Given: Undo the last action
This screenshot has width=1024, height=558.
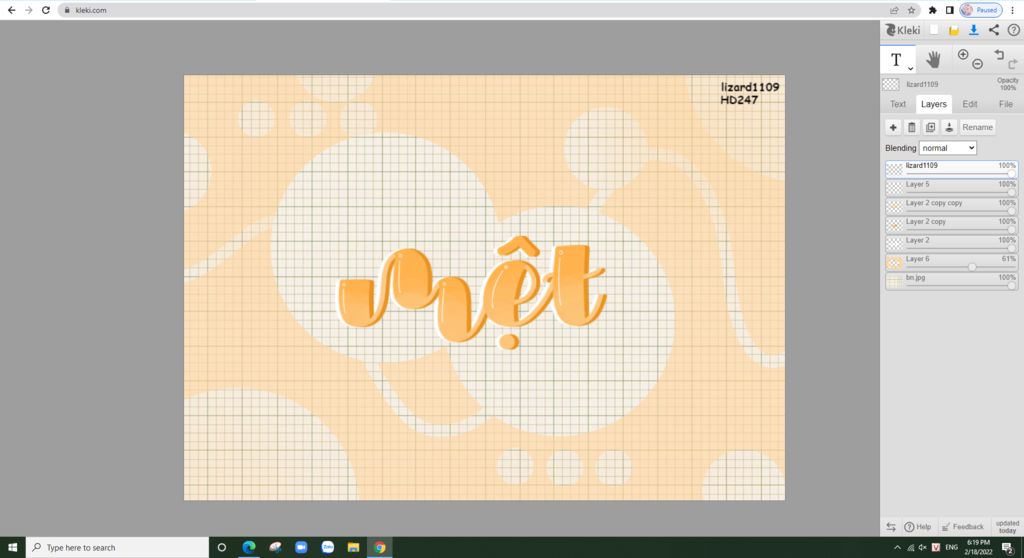Looking at the screenshot, I should (999, 55).
